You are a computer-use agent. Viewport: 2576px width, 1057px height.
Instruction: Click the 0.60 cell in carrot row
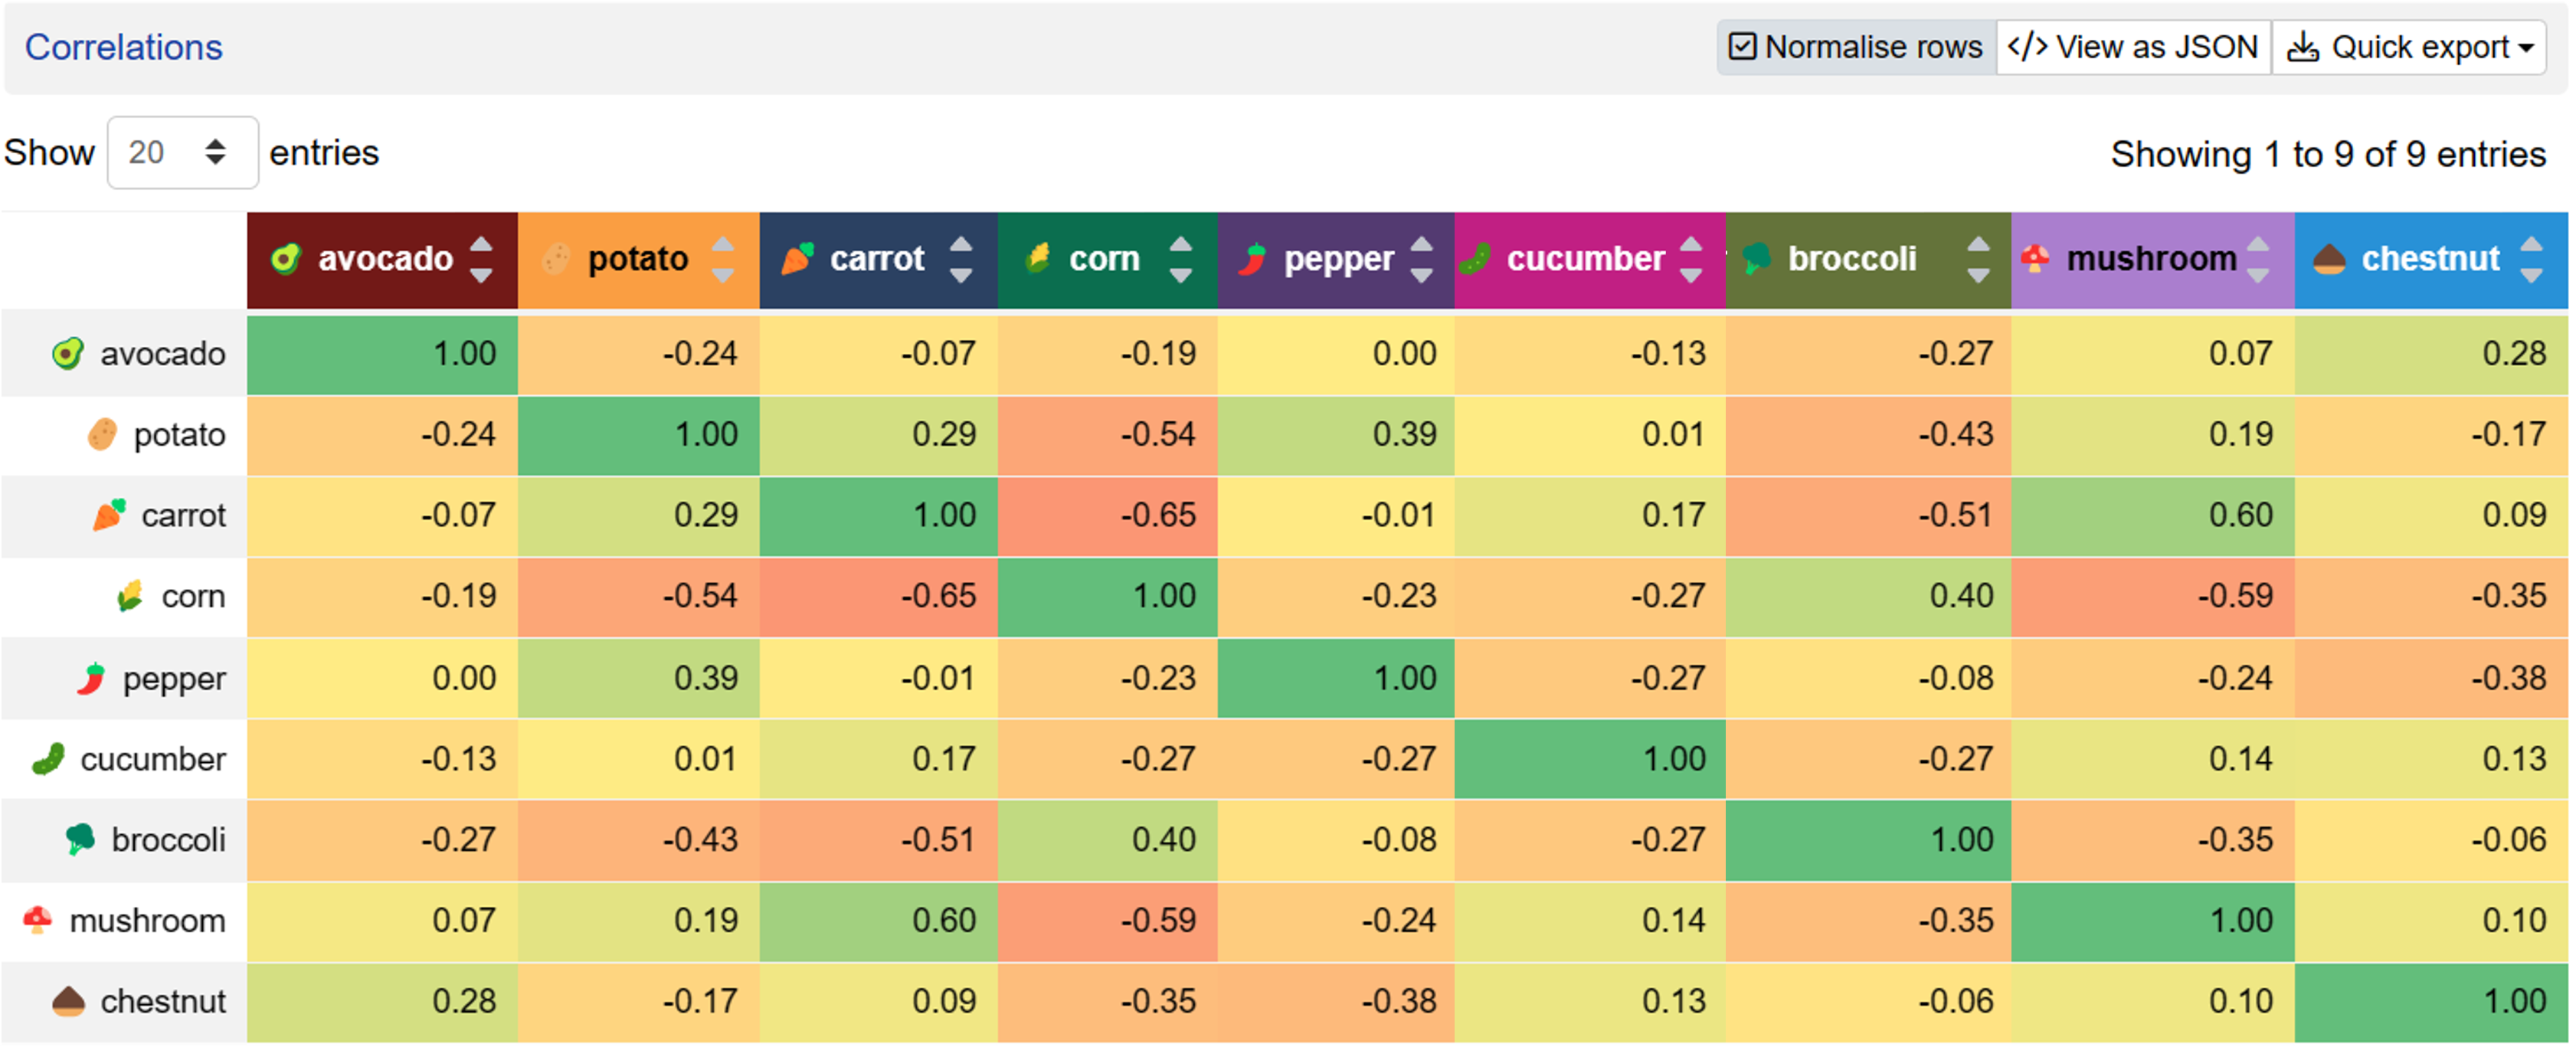[2153, 516]
